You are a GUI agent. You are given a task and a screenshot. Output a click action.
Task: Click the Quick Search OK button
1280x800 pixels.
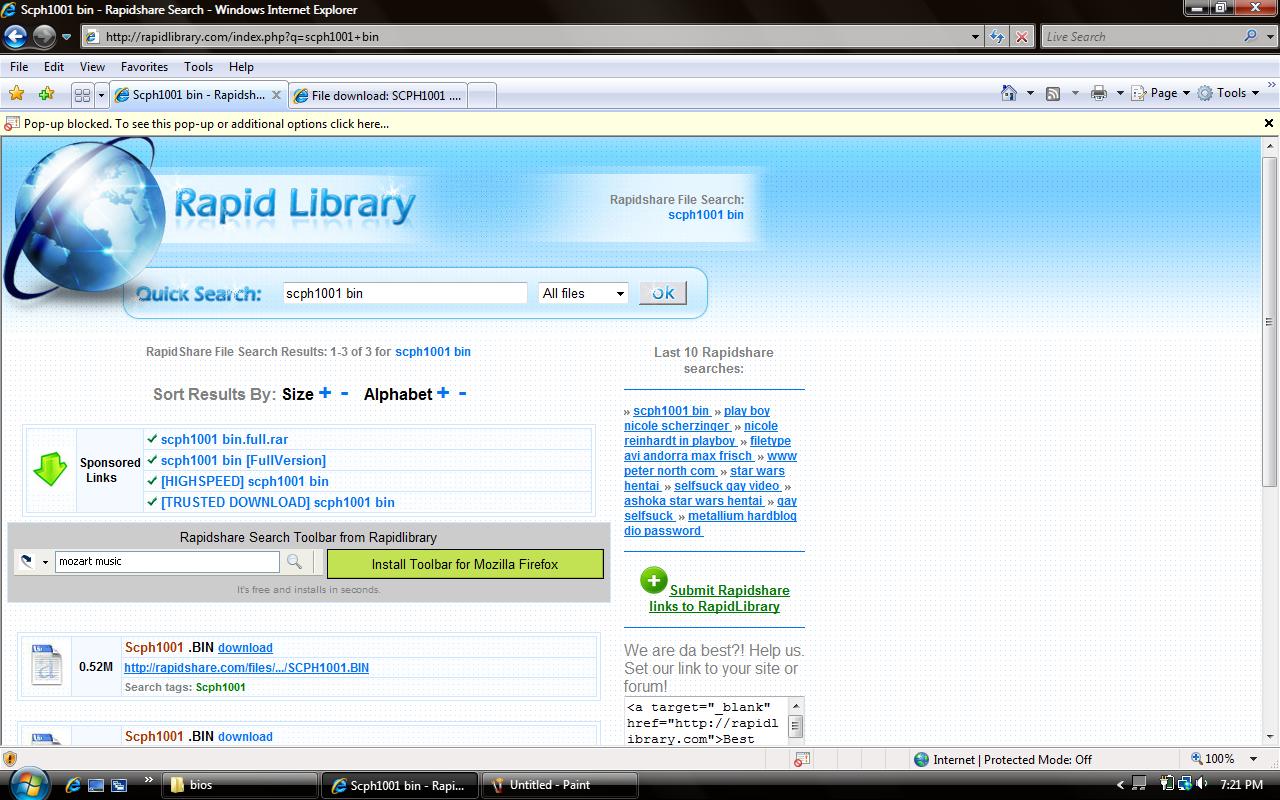point(662,293)
